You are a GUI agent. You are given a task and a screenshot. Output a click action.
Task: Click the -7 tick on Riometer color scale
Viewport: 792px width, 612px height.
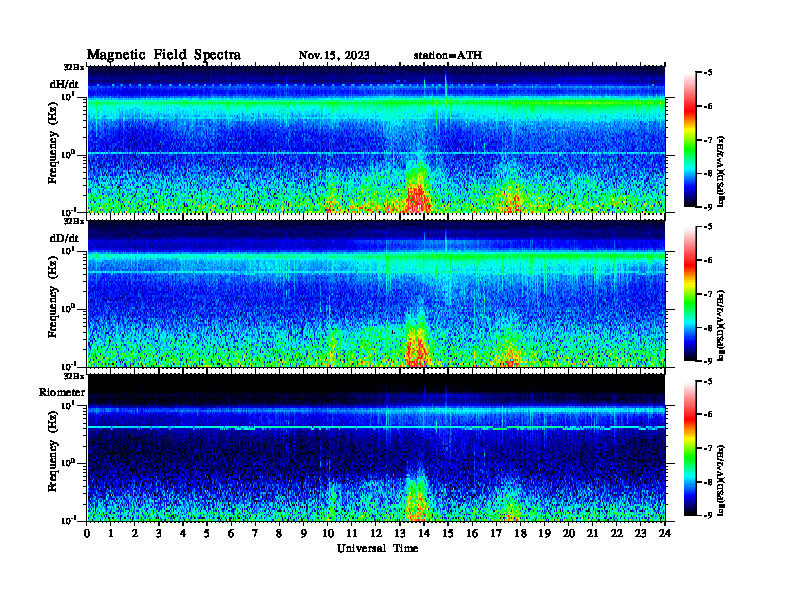pyautogui.click(x=707, y=448)
